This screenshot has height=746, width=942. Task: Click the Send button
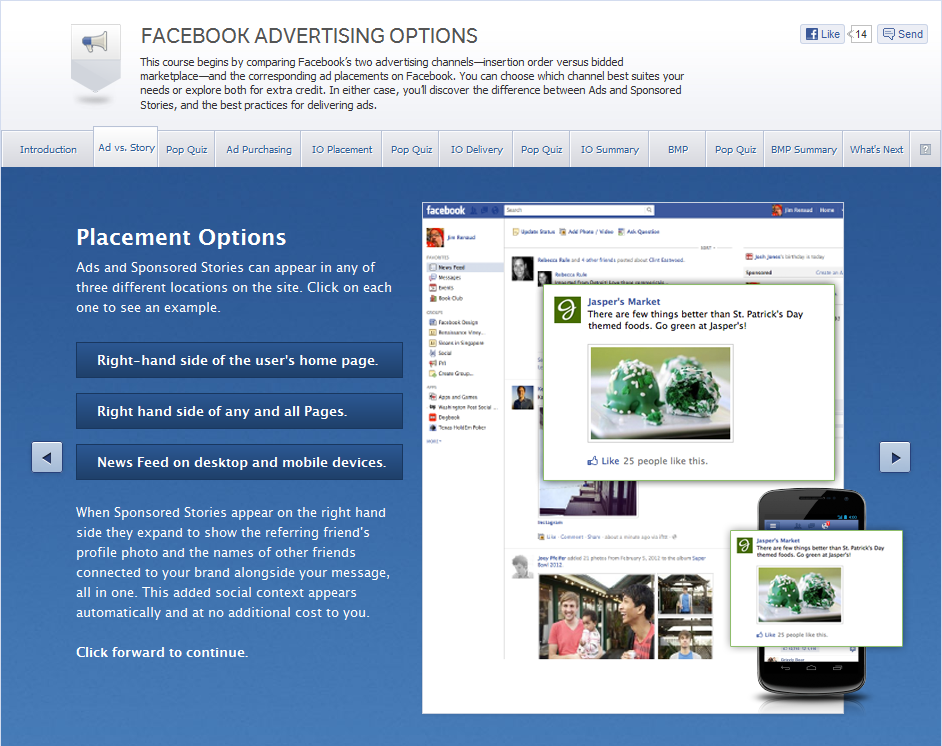(902, 34)
